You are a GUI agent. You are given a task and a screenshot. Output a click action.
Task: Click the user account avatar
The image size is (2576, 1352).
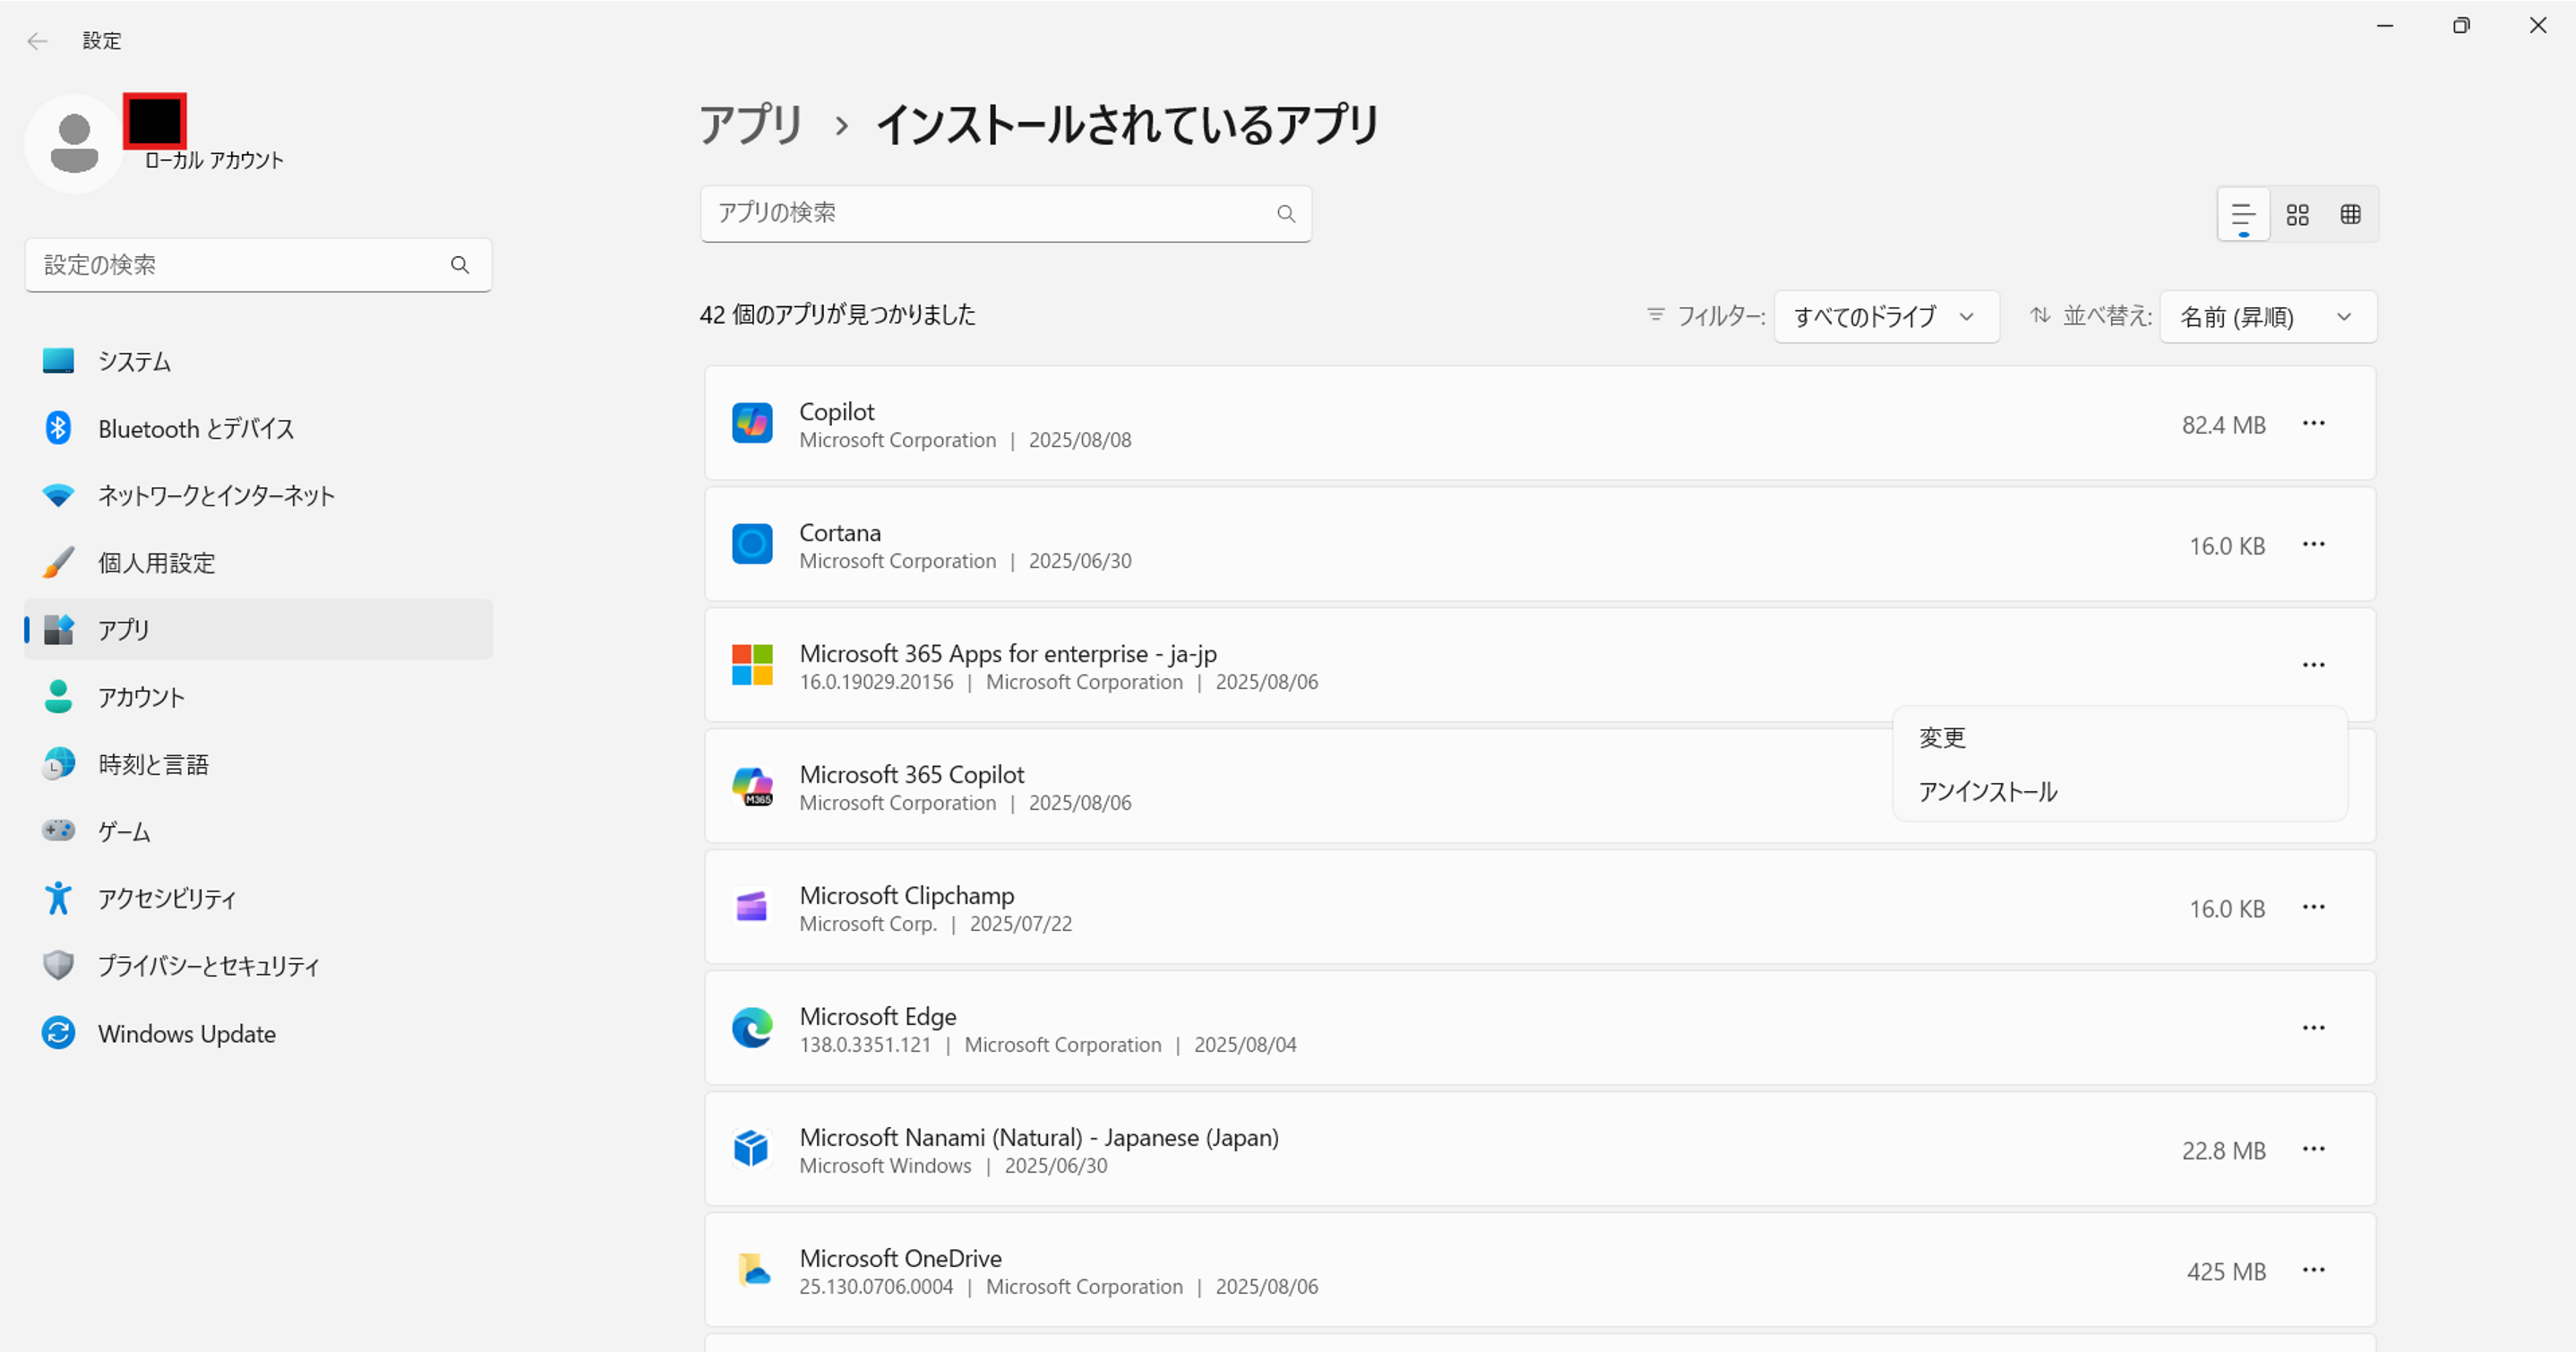point(74,144)
